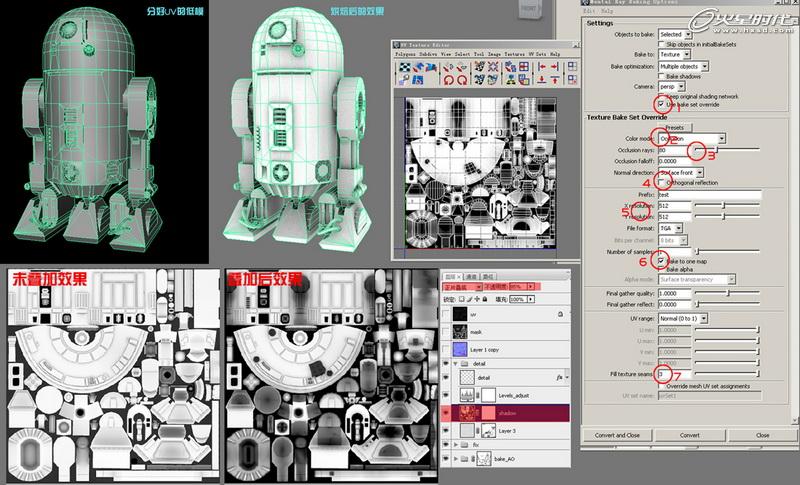Image resolution: width=800 pixels, height=485 pixels.
Task: Collapse the detail layer group arrow
Action: (x=455, y=364)
